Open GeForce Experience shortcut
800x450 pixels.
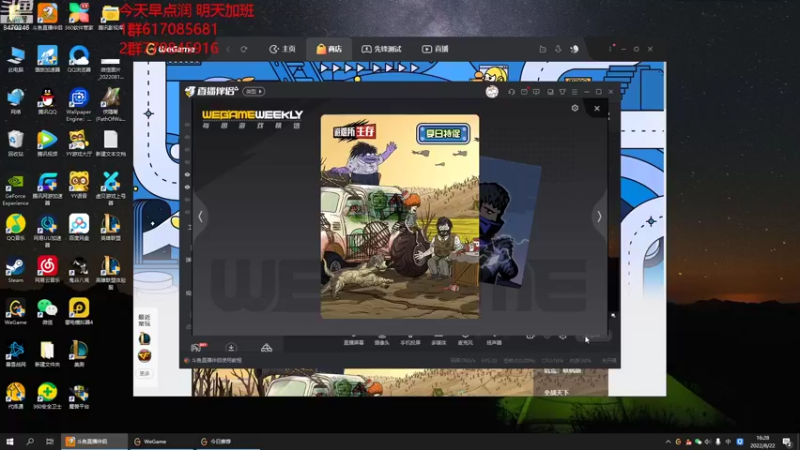[16, 189]
